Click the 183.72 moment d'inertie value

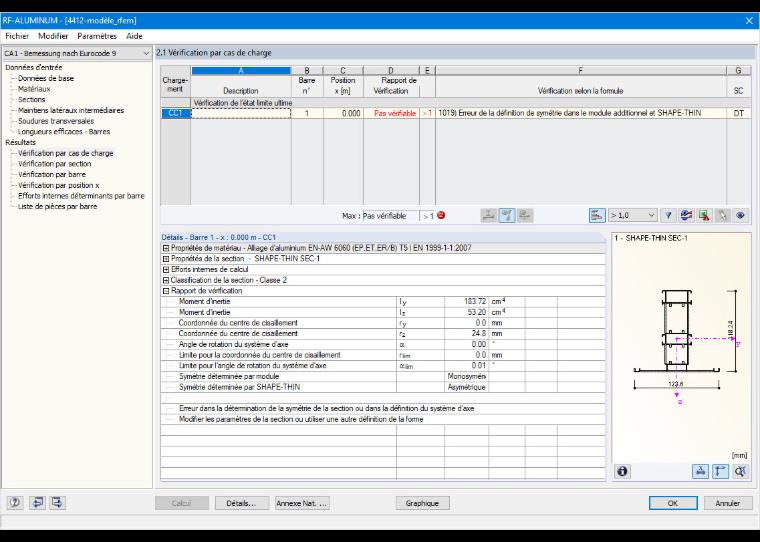pos(466,302)
